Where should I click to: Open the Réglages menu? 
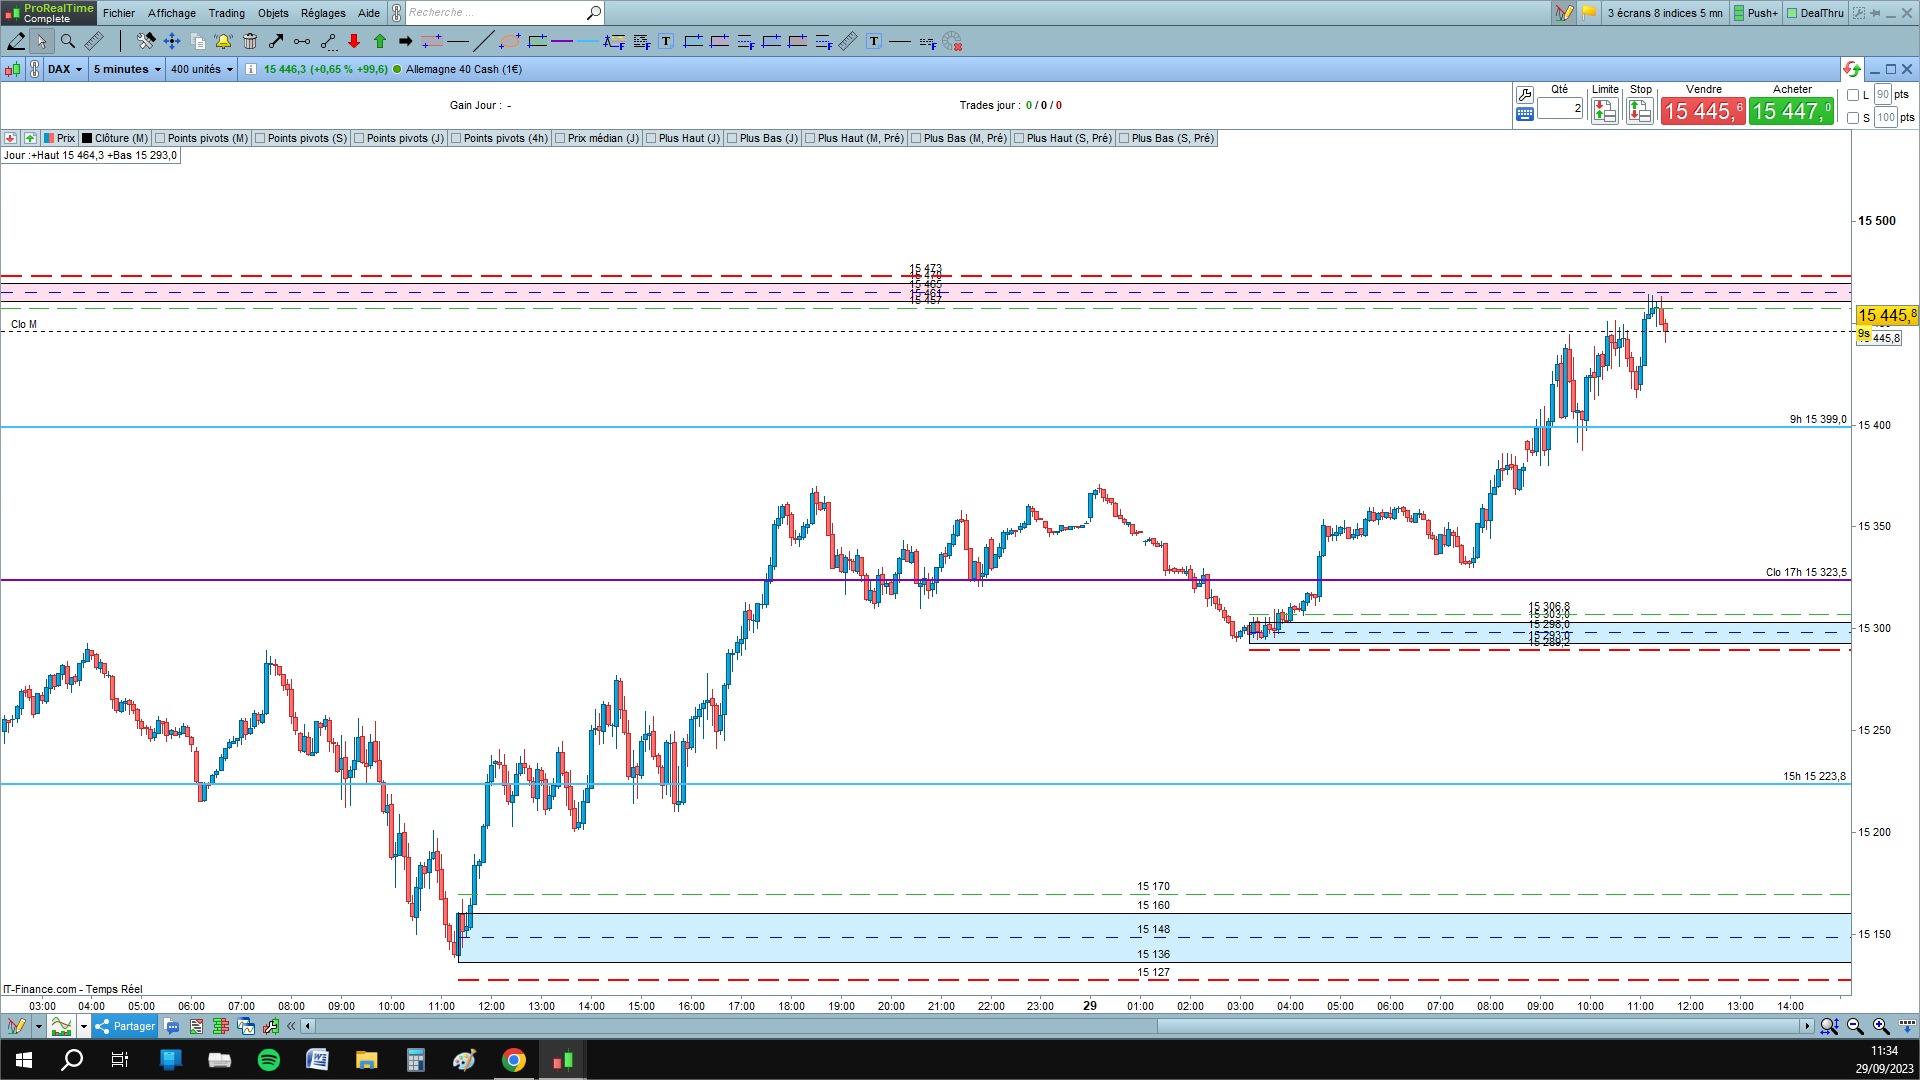tap(322, 13)
